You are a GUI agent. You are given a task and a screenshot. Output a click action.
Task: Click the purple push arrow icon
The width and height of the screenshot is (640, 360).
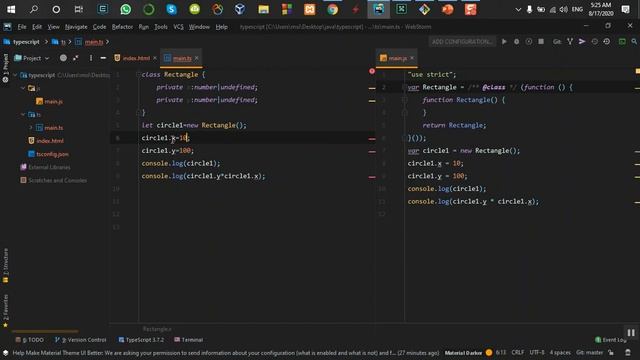[x=582, y=42]
